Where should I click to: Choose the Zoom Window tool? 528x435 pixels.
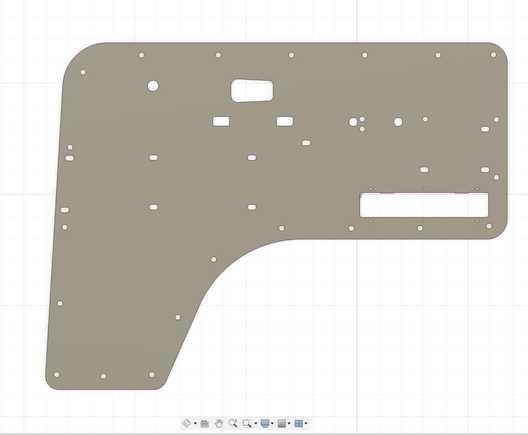click(x=247, y=423)
